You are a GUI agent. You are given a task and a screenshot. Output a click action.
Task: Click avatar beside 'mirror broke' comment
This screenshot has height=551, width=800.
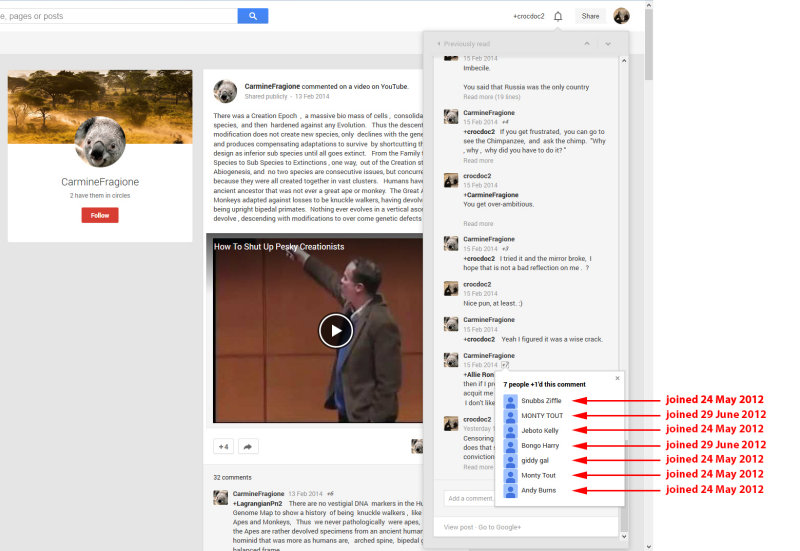tap(451, 243)
